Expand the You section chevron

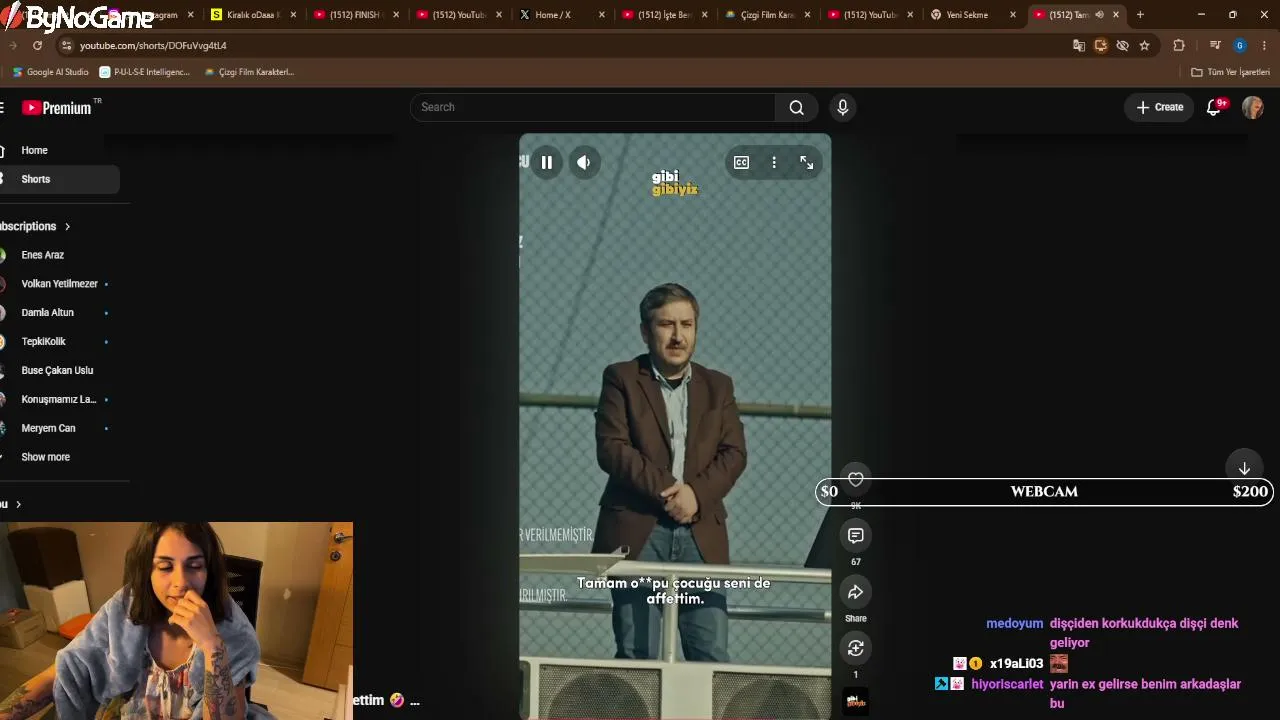(18, 504)
